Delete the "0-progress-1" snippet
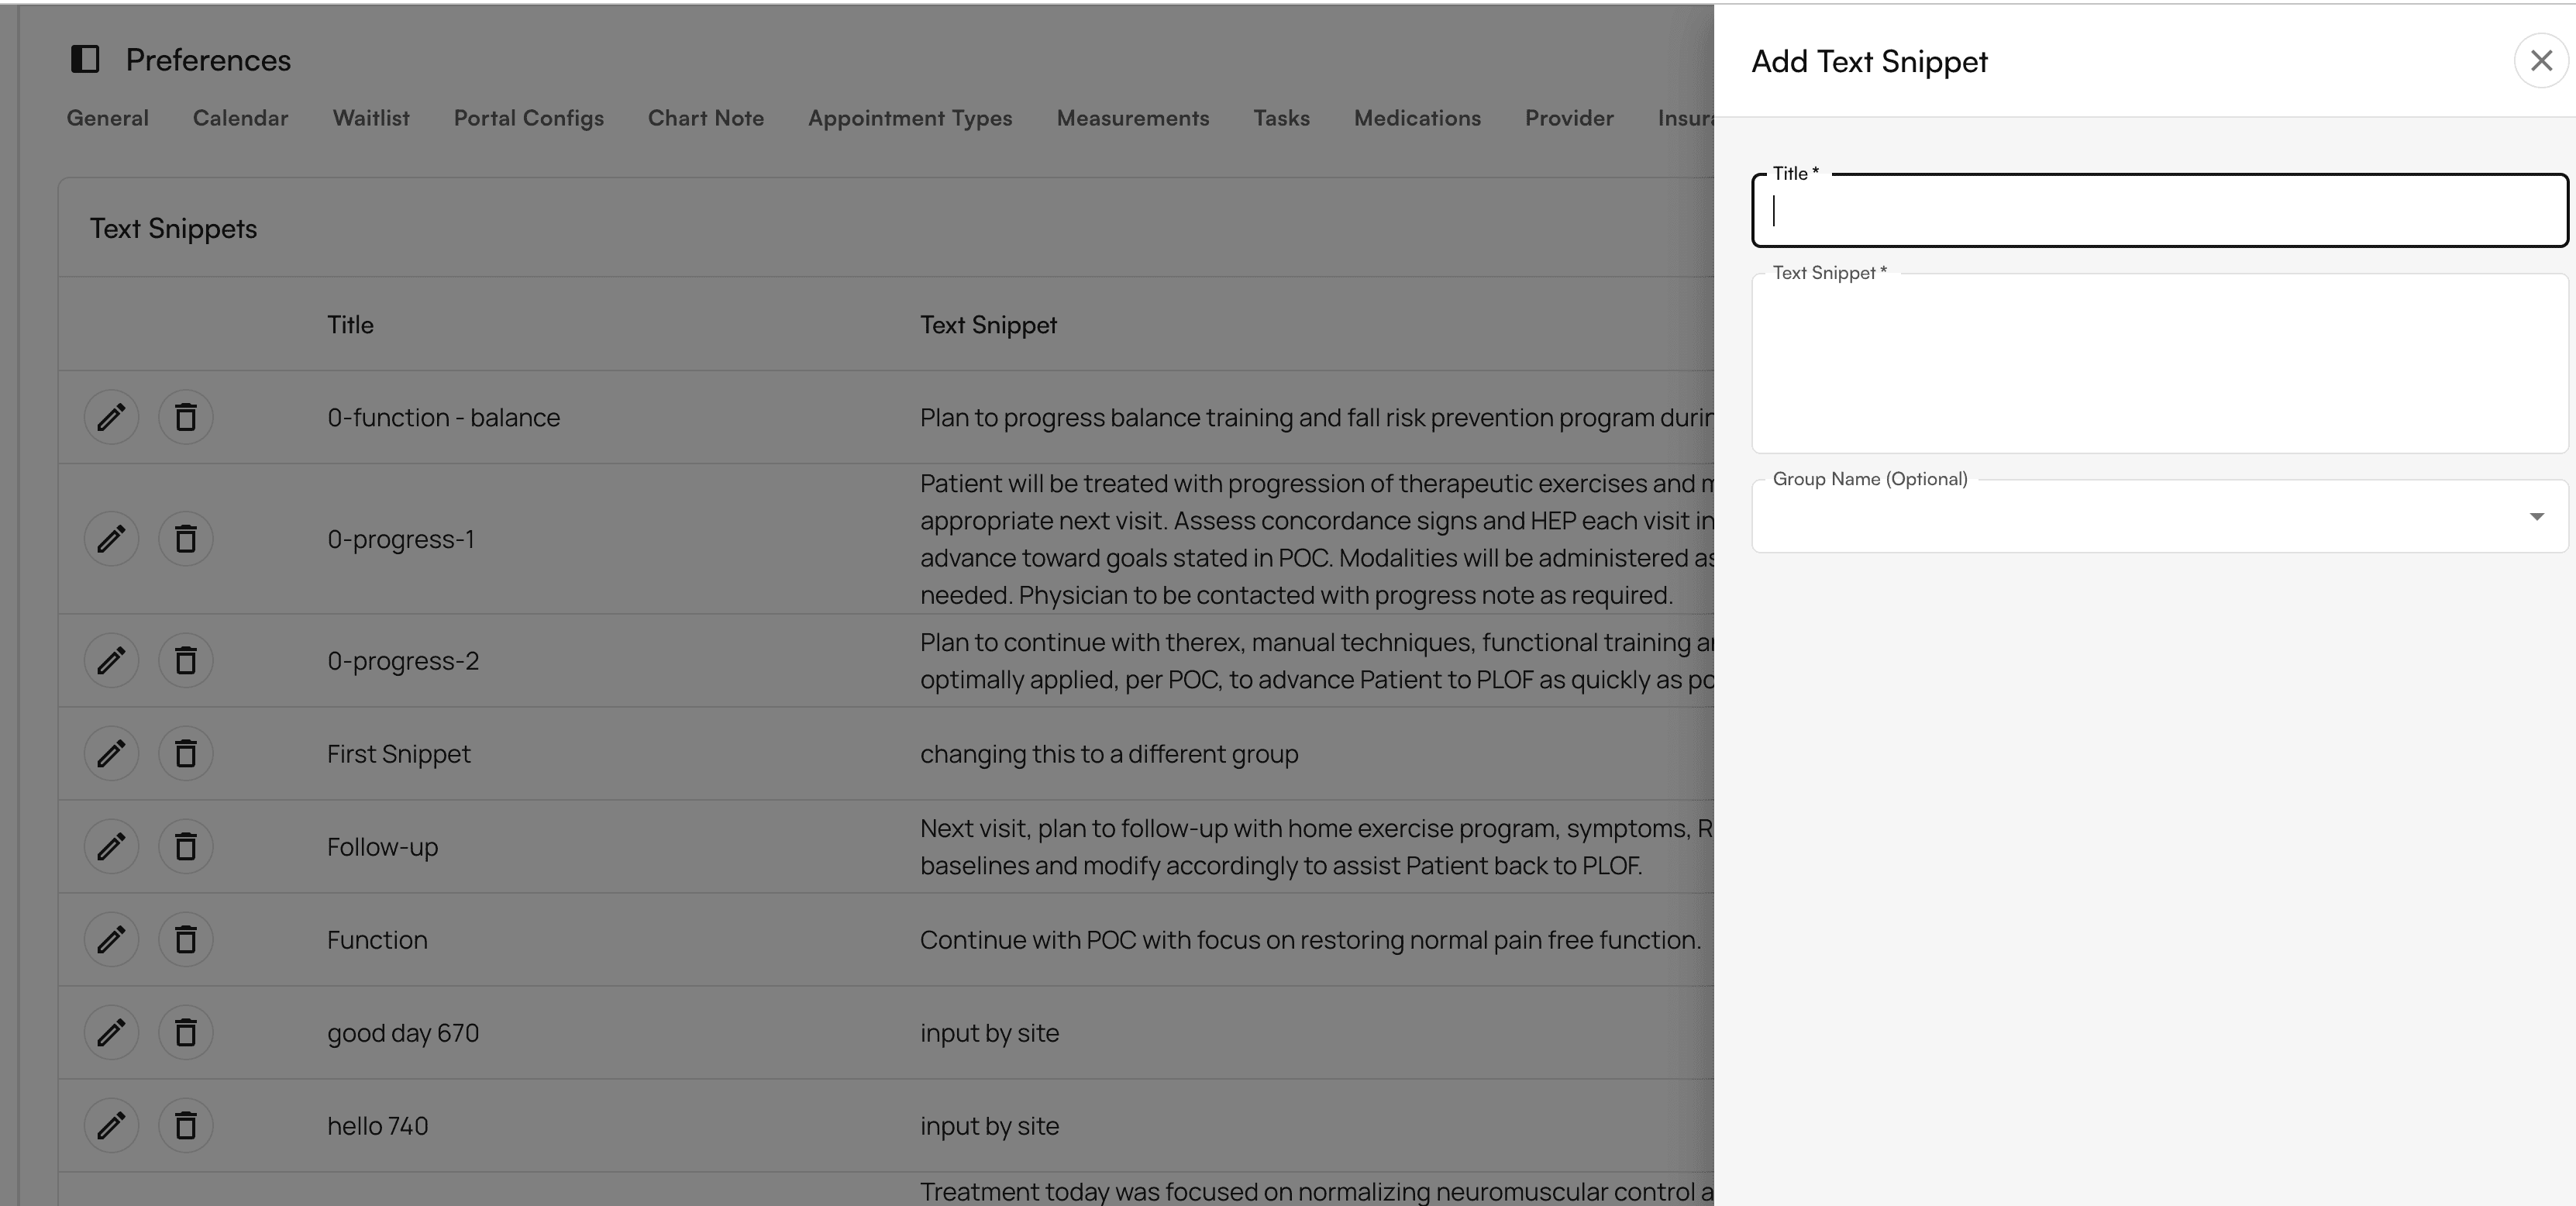2576x1206 pixels. 186,538
